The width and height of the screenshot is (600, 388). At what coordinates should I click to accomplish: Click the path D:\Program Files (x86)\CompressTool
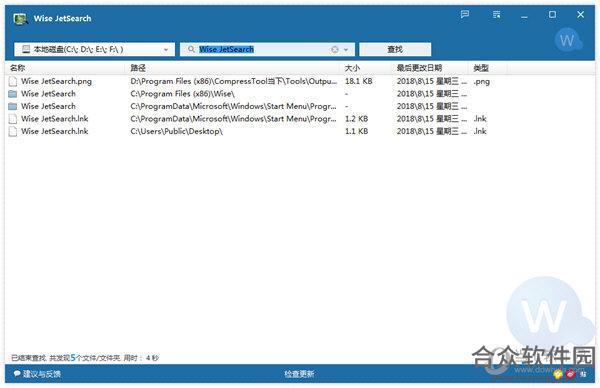coord(233,81)
